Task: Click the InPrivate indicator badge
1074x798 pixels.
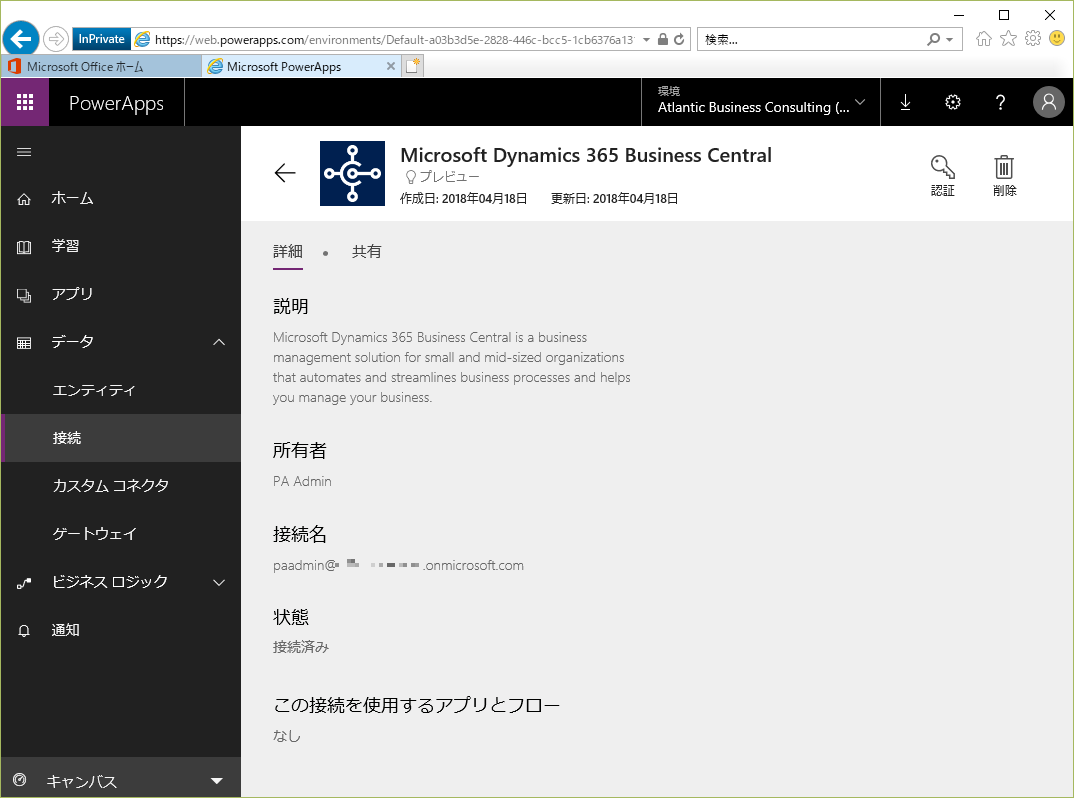Action: [101, 39]
